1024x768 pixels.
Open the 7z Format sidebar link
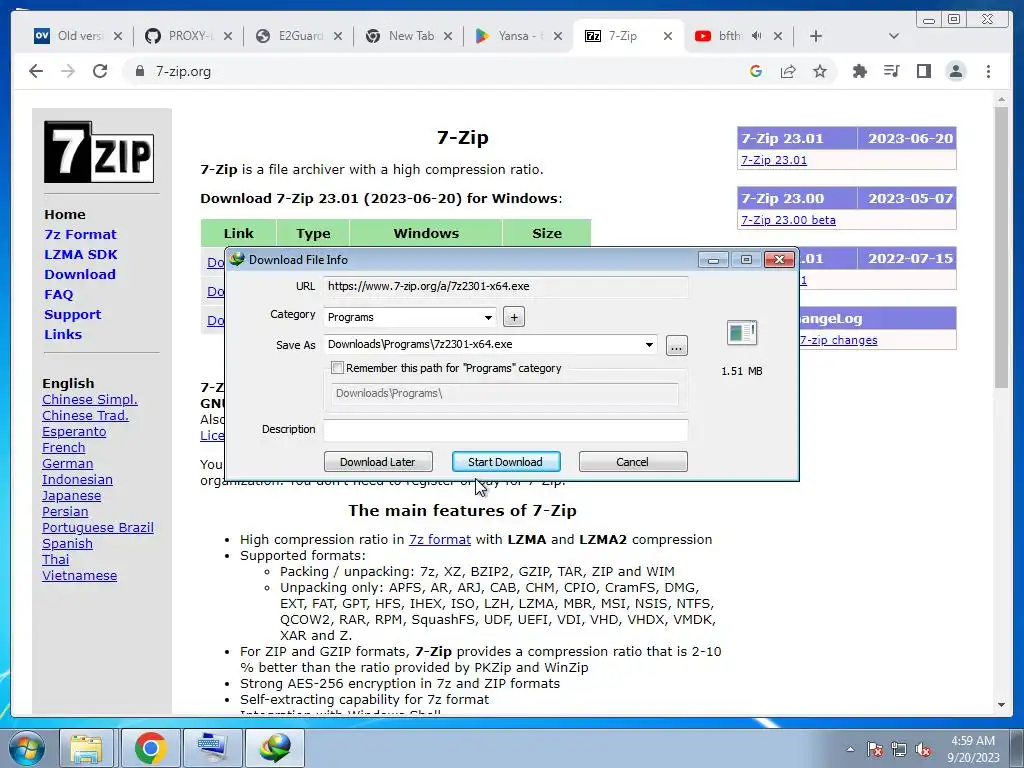tap(80, 234)
